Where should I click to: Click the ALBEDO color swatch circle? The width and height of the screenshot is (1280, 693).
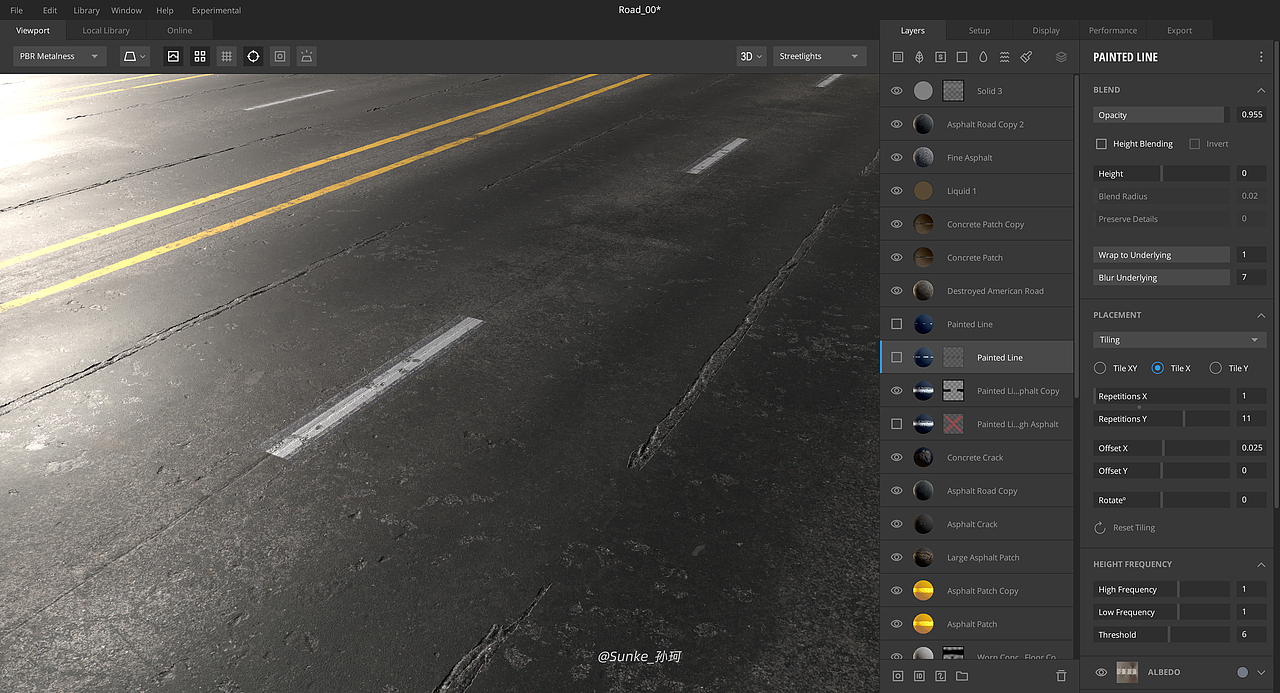tap(1242, 672)
